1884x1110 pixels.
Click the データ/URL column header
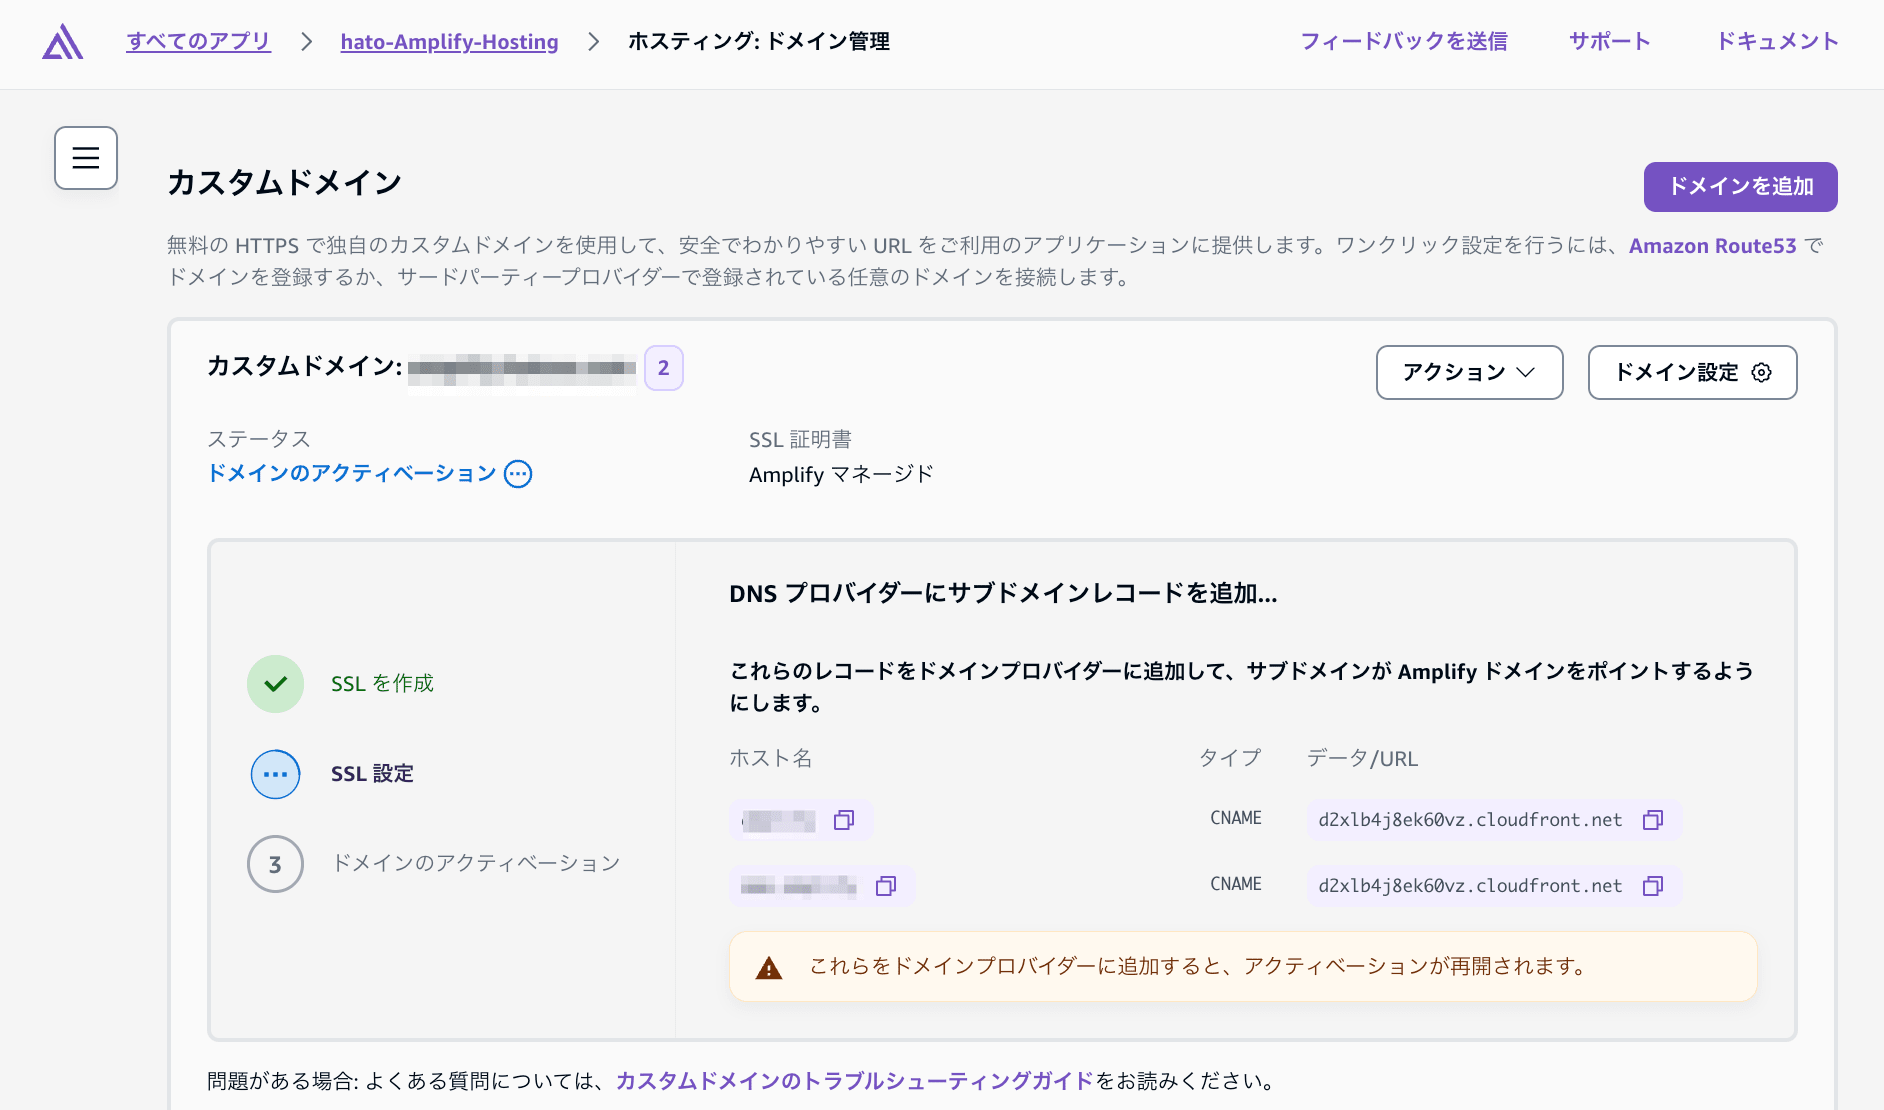coord(1362,758)
